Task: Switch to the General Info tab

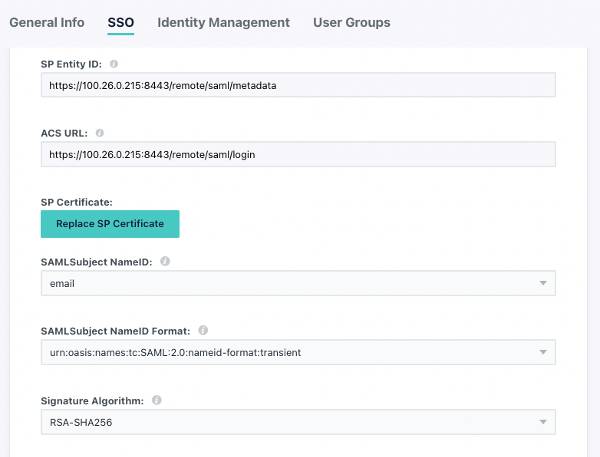Action: point(46,22)
